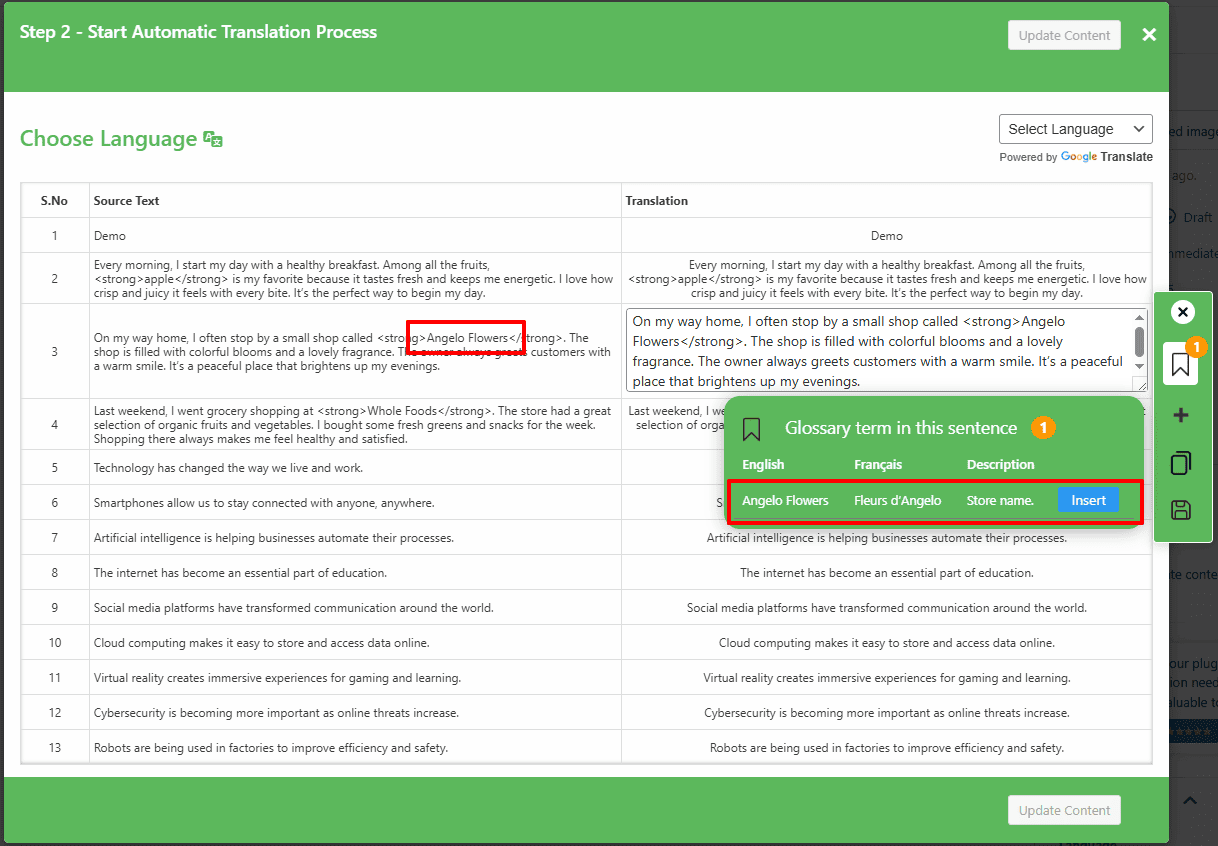1218x846 pixels.
Task: Close the floating side toolbar
Action: [1182, 312]
